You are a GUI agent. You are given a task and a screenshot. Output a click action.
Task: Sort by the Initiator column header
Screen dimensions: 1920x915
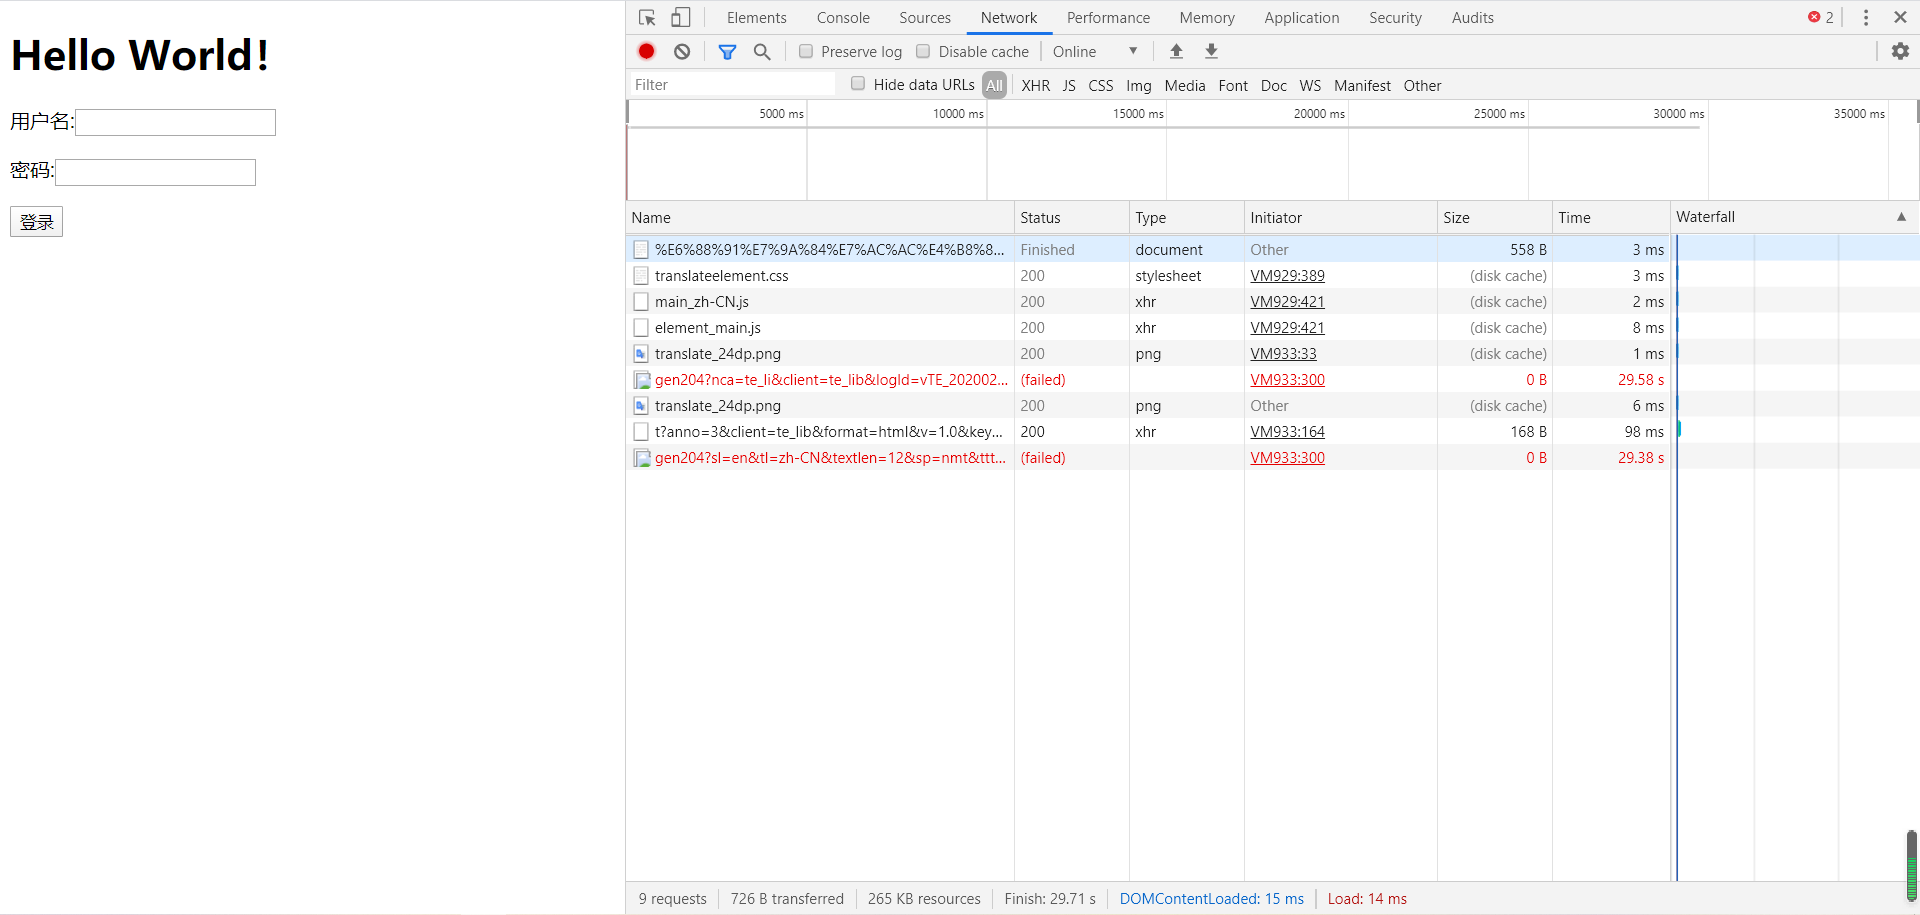(1341, 217)
